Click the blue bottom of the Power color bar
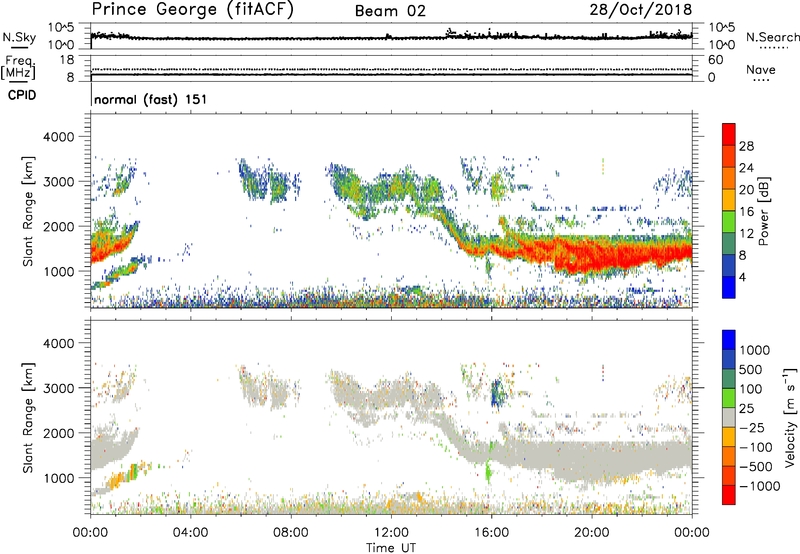The width and height of the screenshot is (800, 554). tap(729, 288)
